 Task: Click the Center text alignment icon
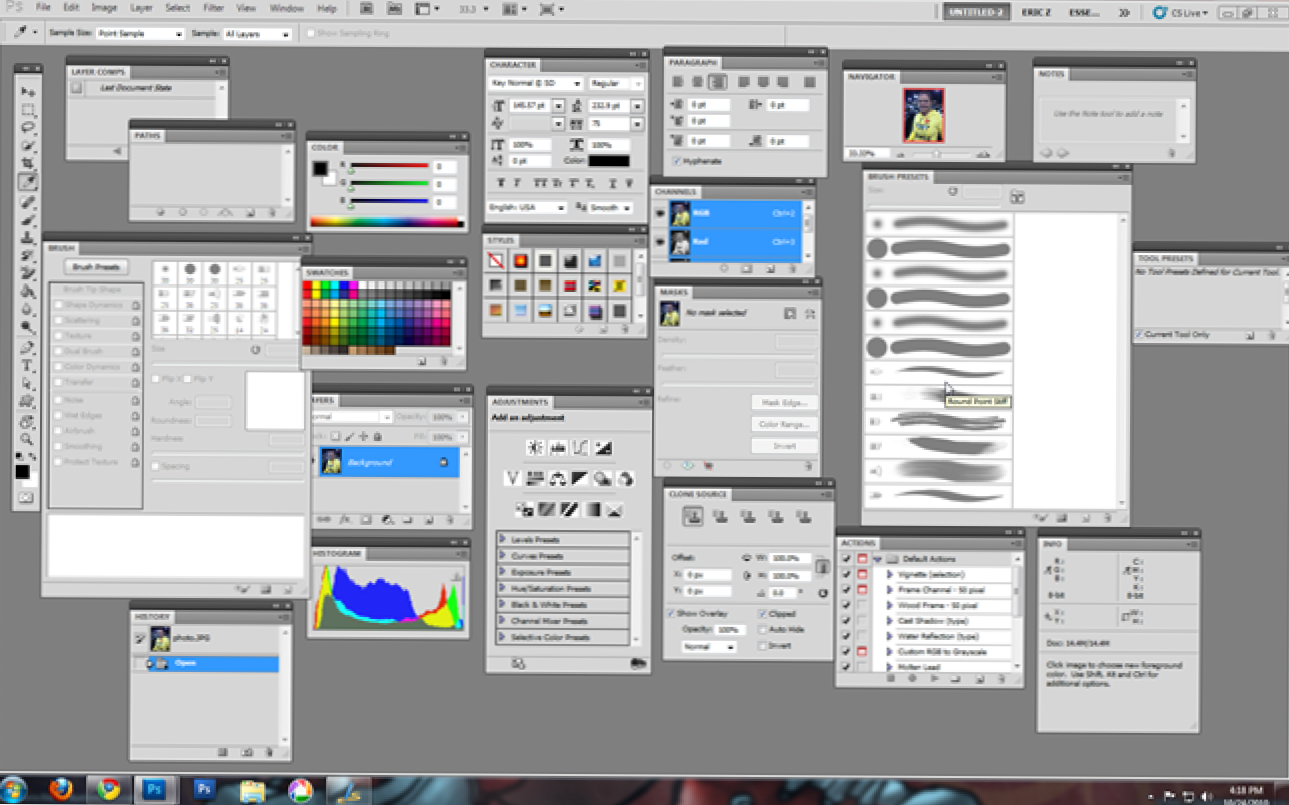(x=697, y=83)
